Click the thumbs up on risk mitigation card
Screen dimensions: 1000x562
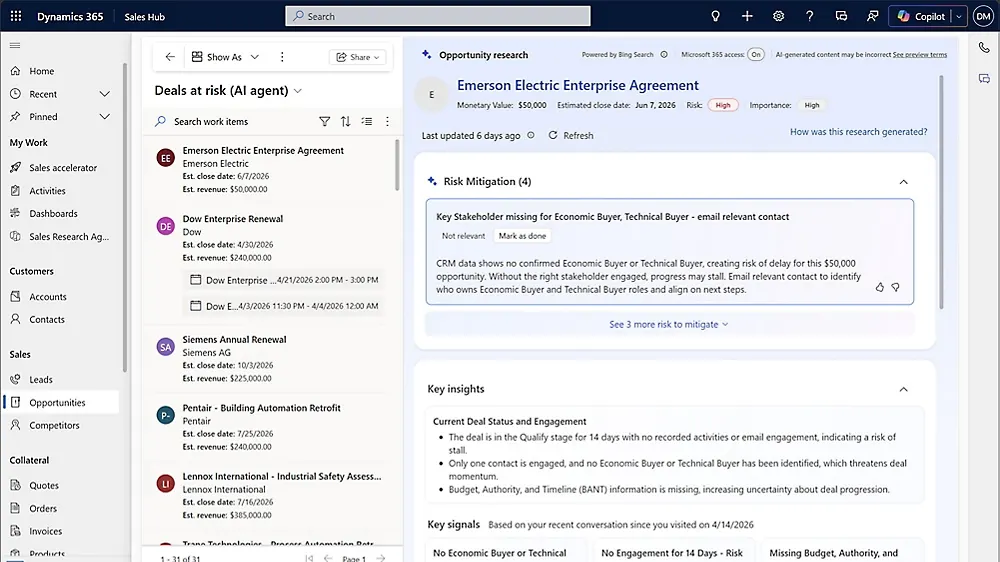pyautogui.click(x=879, y=288)
